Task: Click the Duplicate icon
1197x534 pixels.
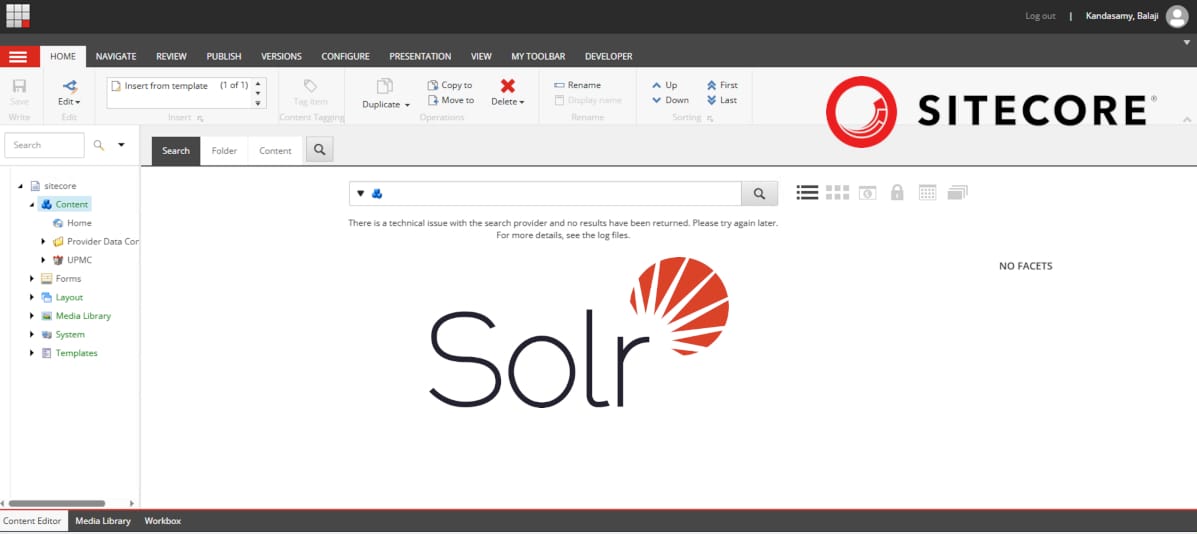Action: tap(386, 86)
